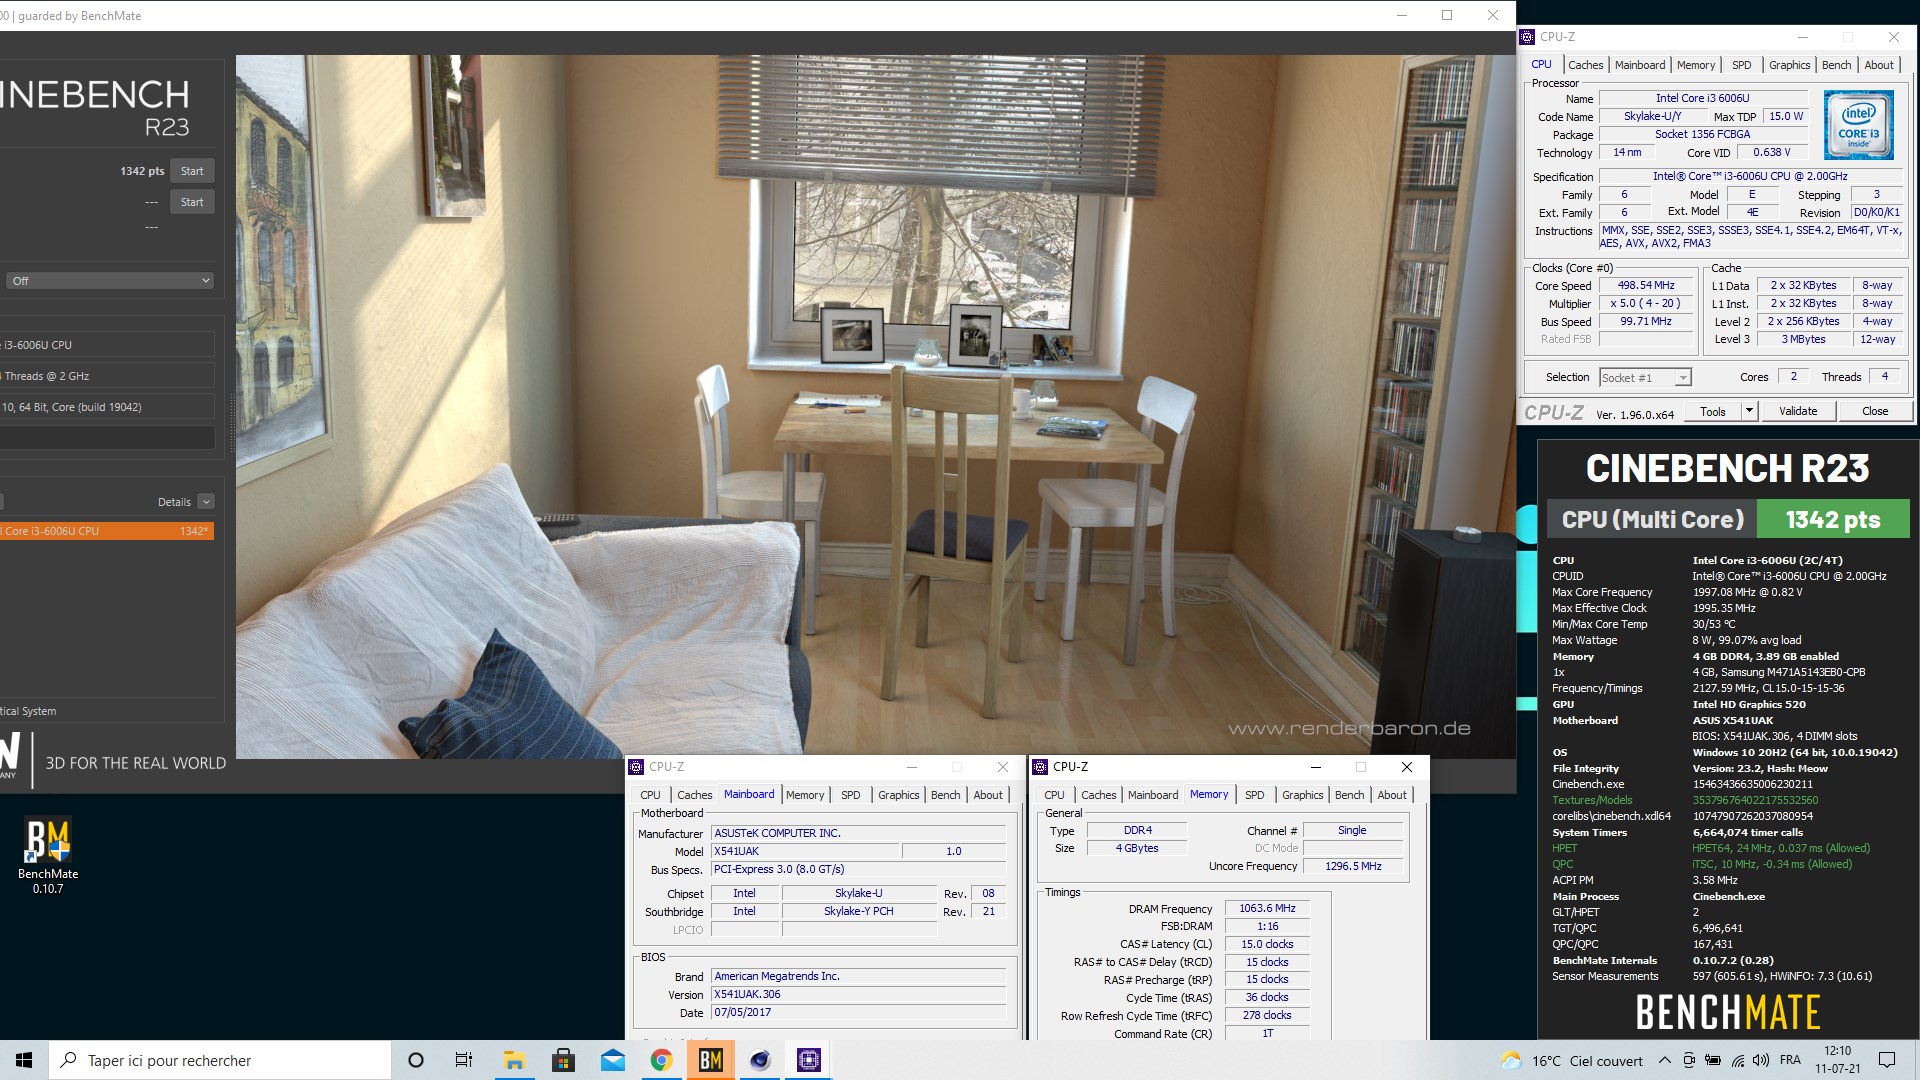This screenshot has width=1920, height=1080.
Task: Open Mail app from taskbar
Action: coord(612,1060)
